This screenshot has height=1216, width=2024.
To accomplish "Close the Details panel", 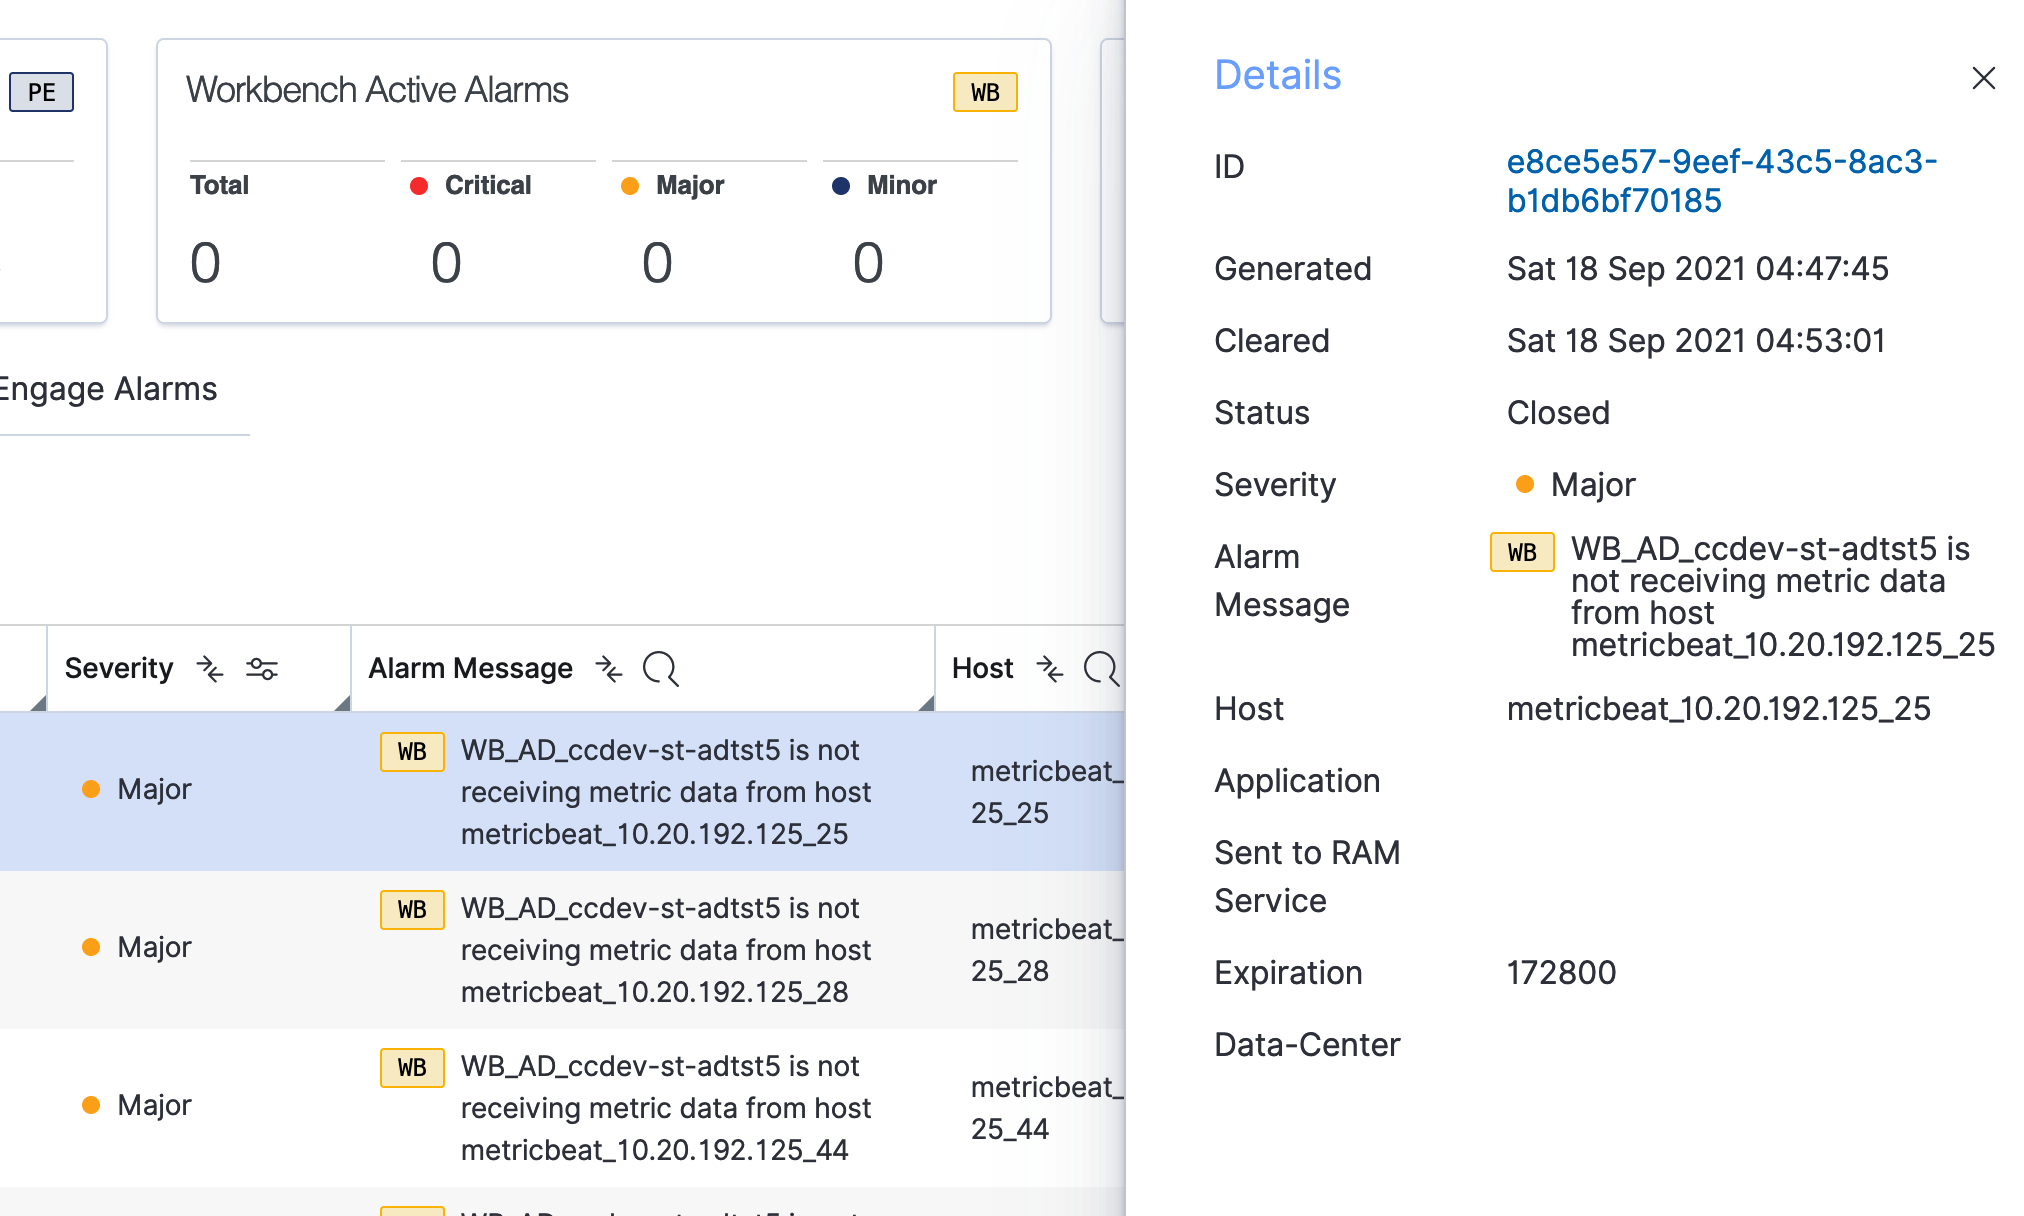I will coord(1983,78).
